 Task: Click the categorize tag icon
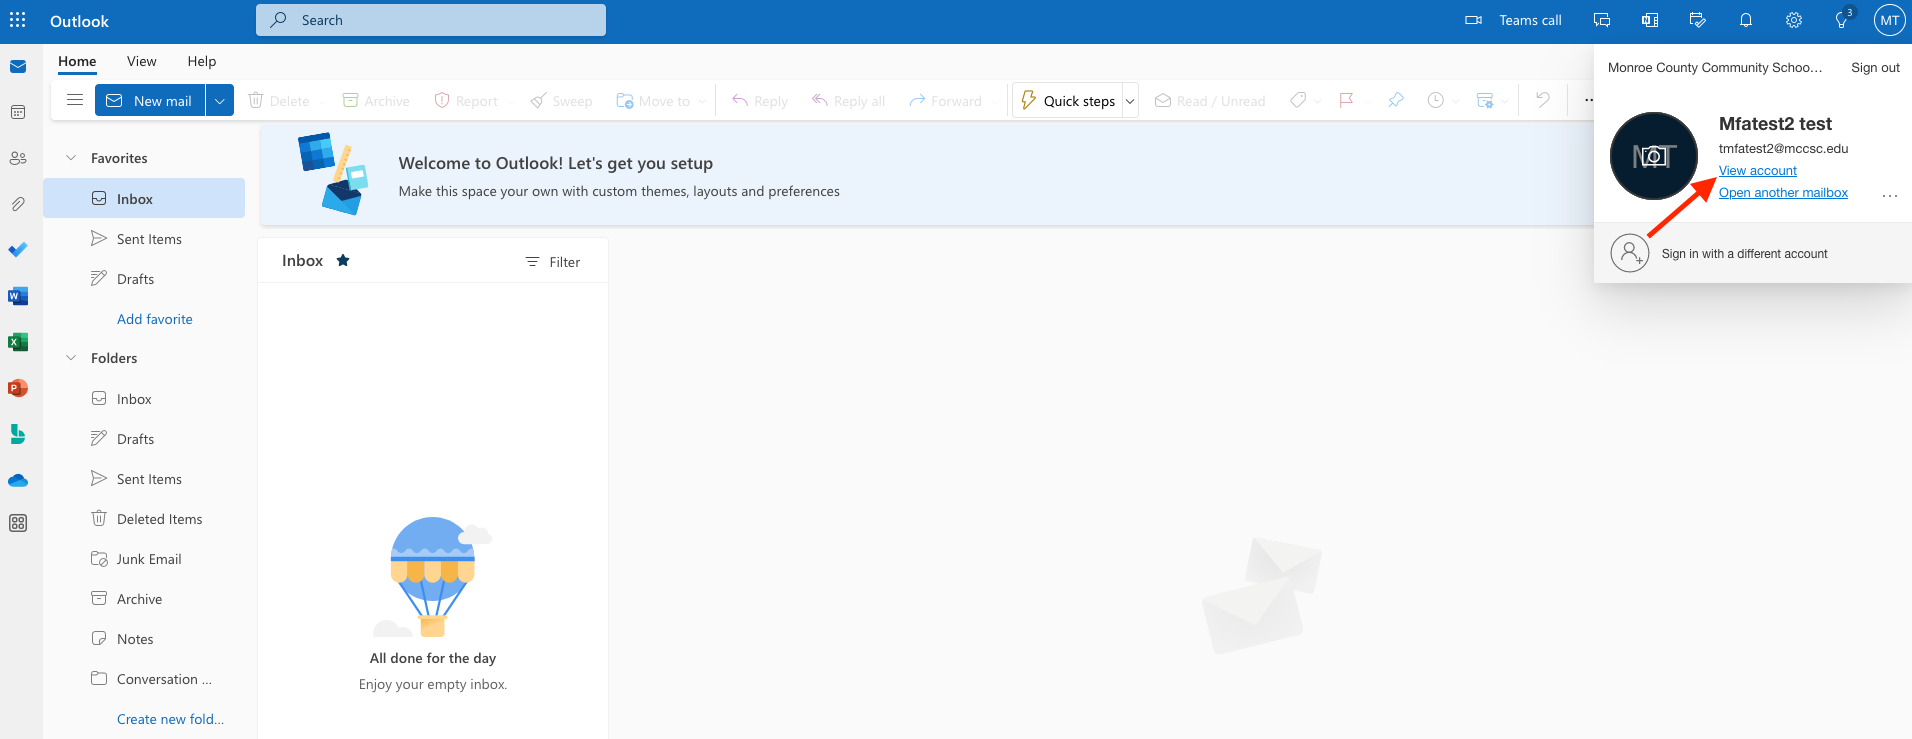coord(1298,100)
